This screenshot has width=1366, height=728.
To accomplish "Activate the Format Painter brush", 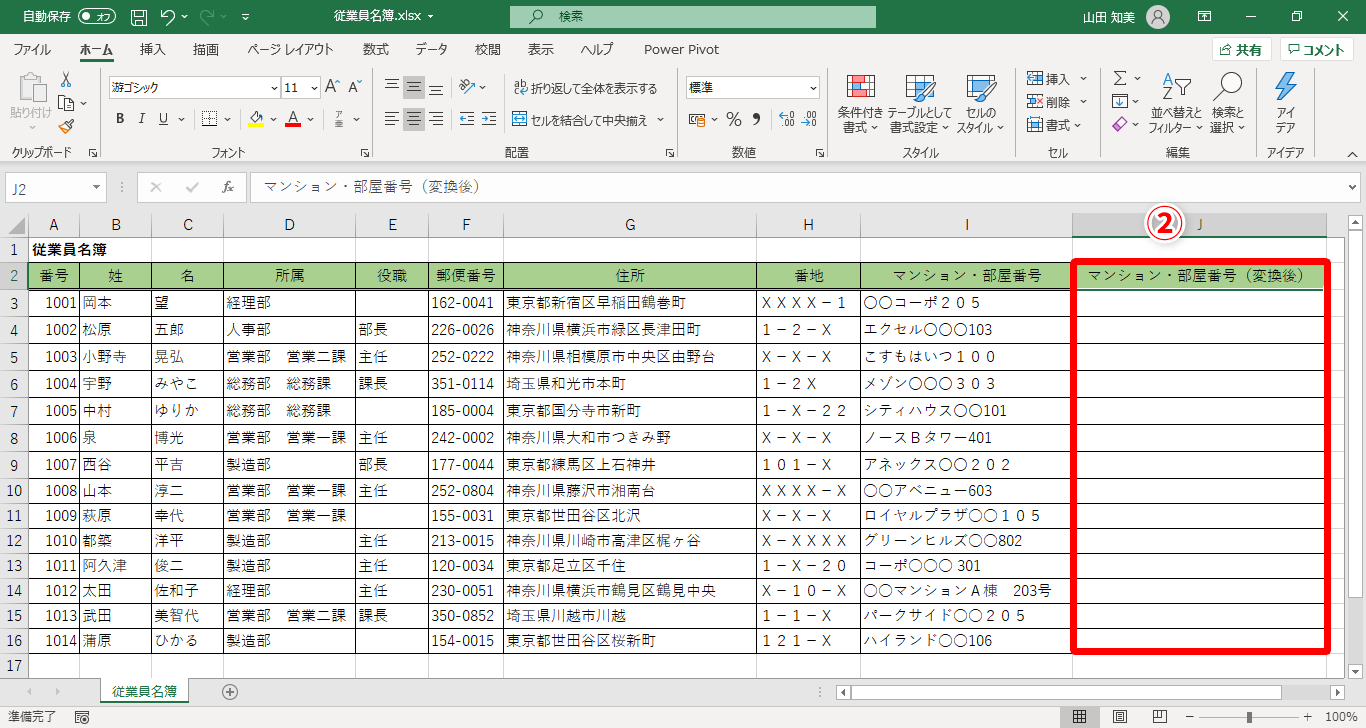I will pos(66,126).
